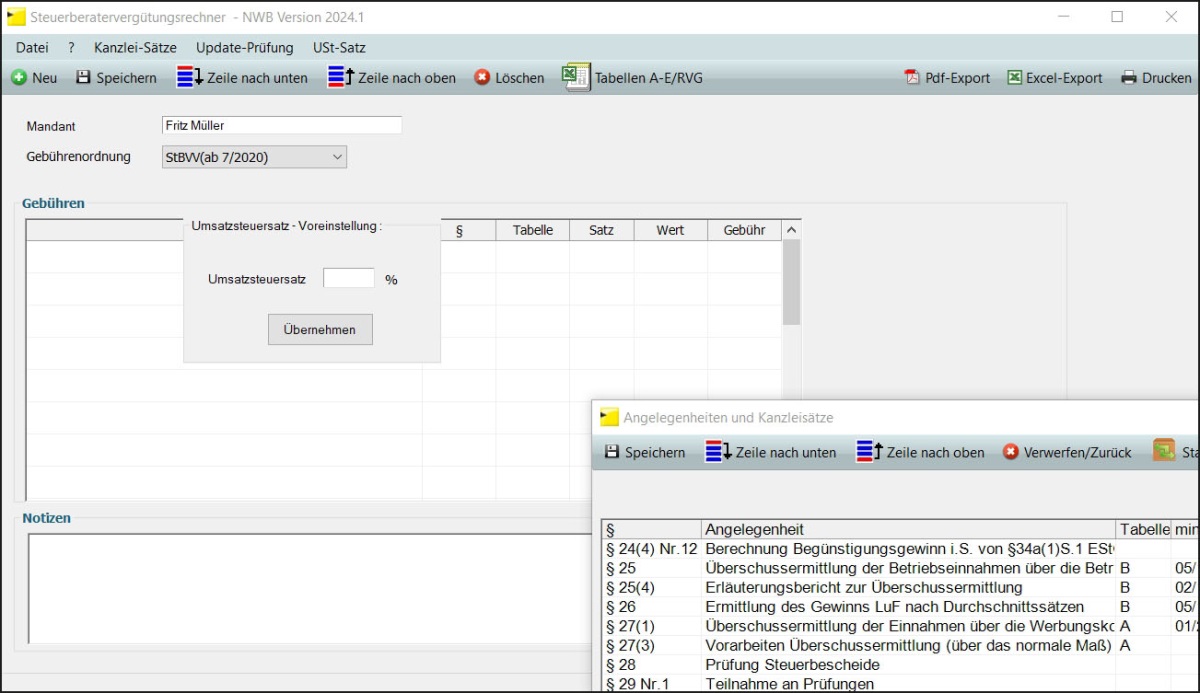Image resolution: width=1200 pixels, height=693 pixels.
Task: Click Speichern disk icon in main toolbar
Action: 84,78
